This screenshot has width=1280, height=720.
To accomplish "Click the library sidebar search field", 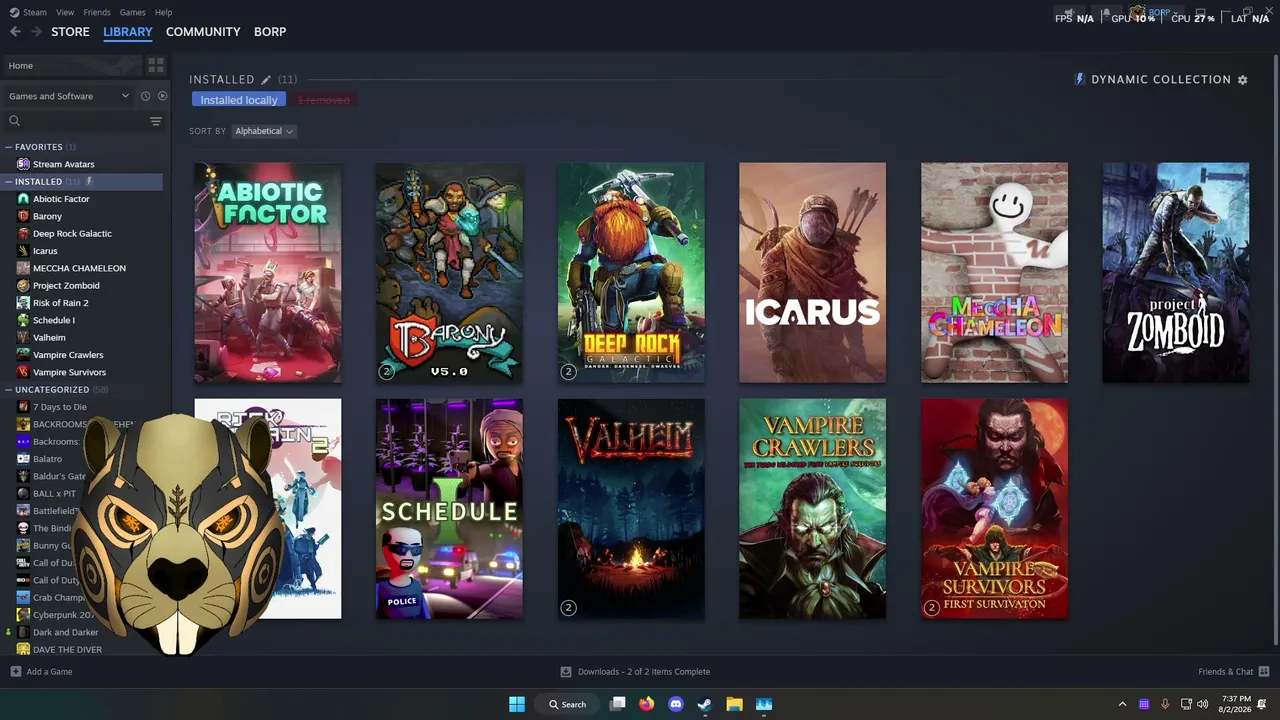I will pos(84,121).
